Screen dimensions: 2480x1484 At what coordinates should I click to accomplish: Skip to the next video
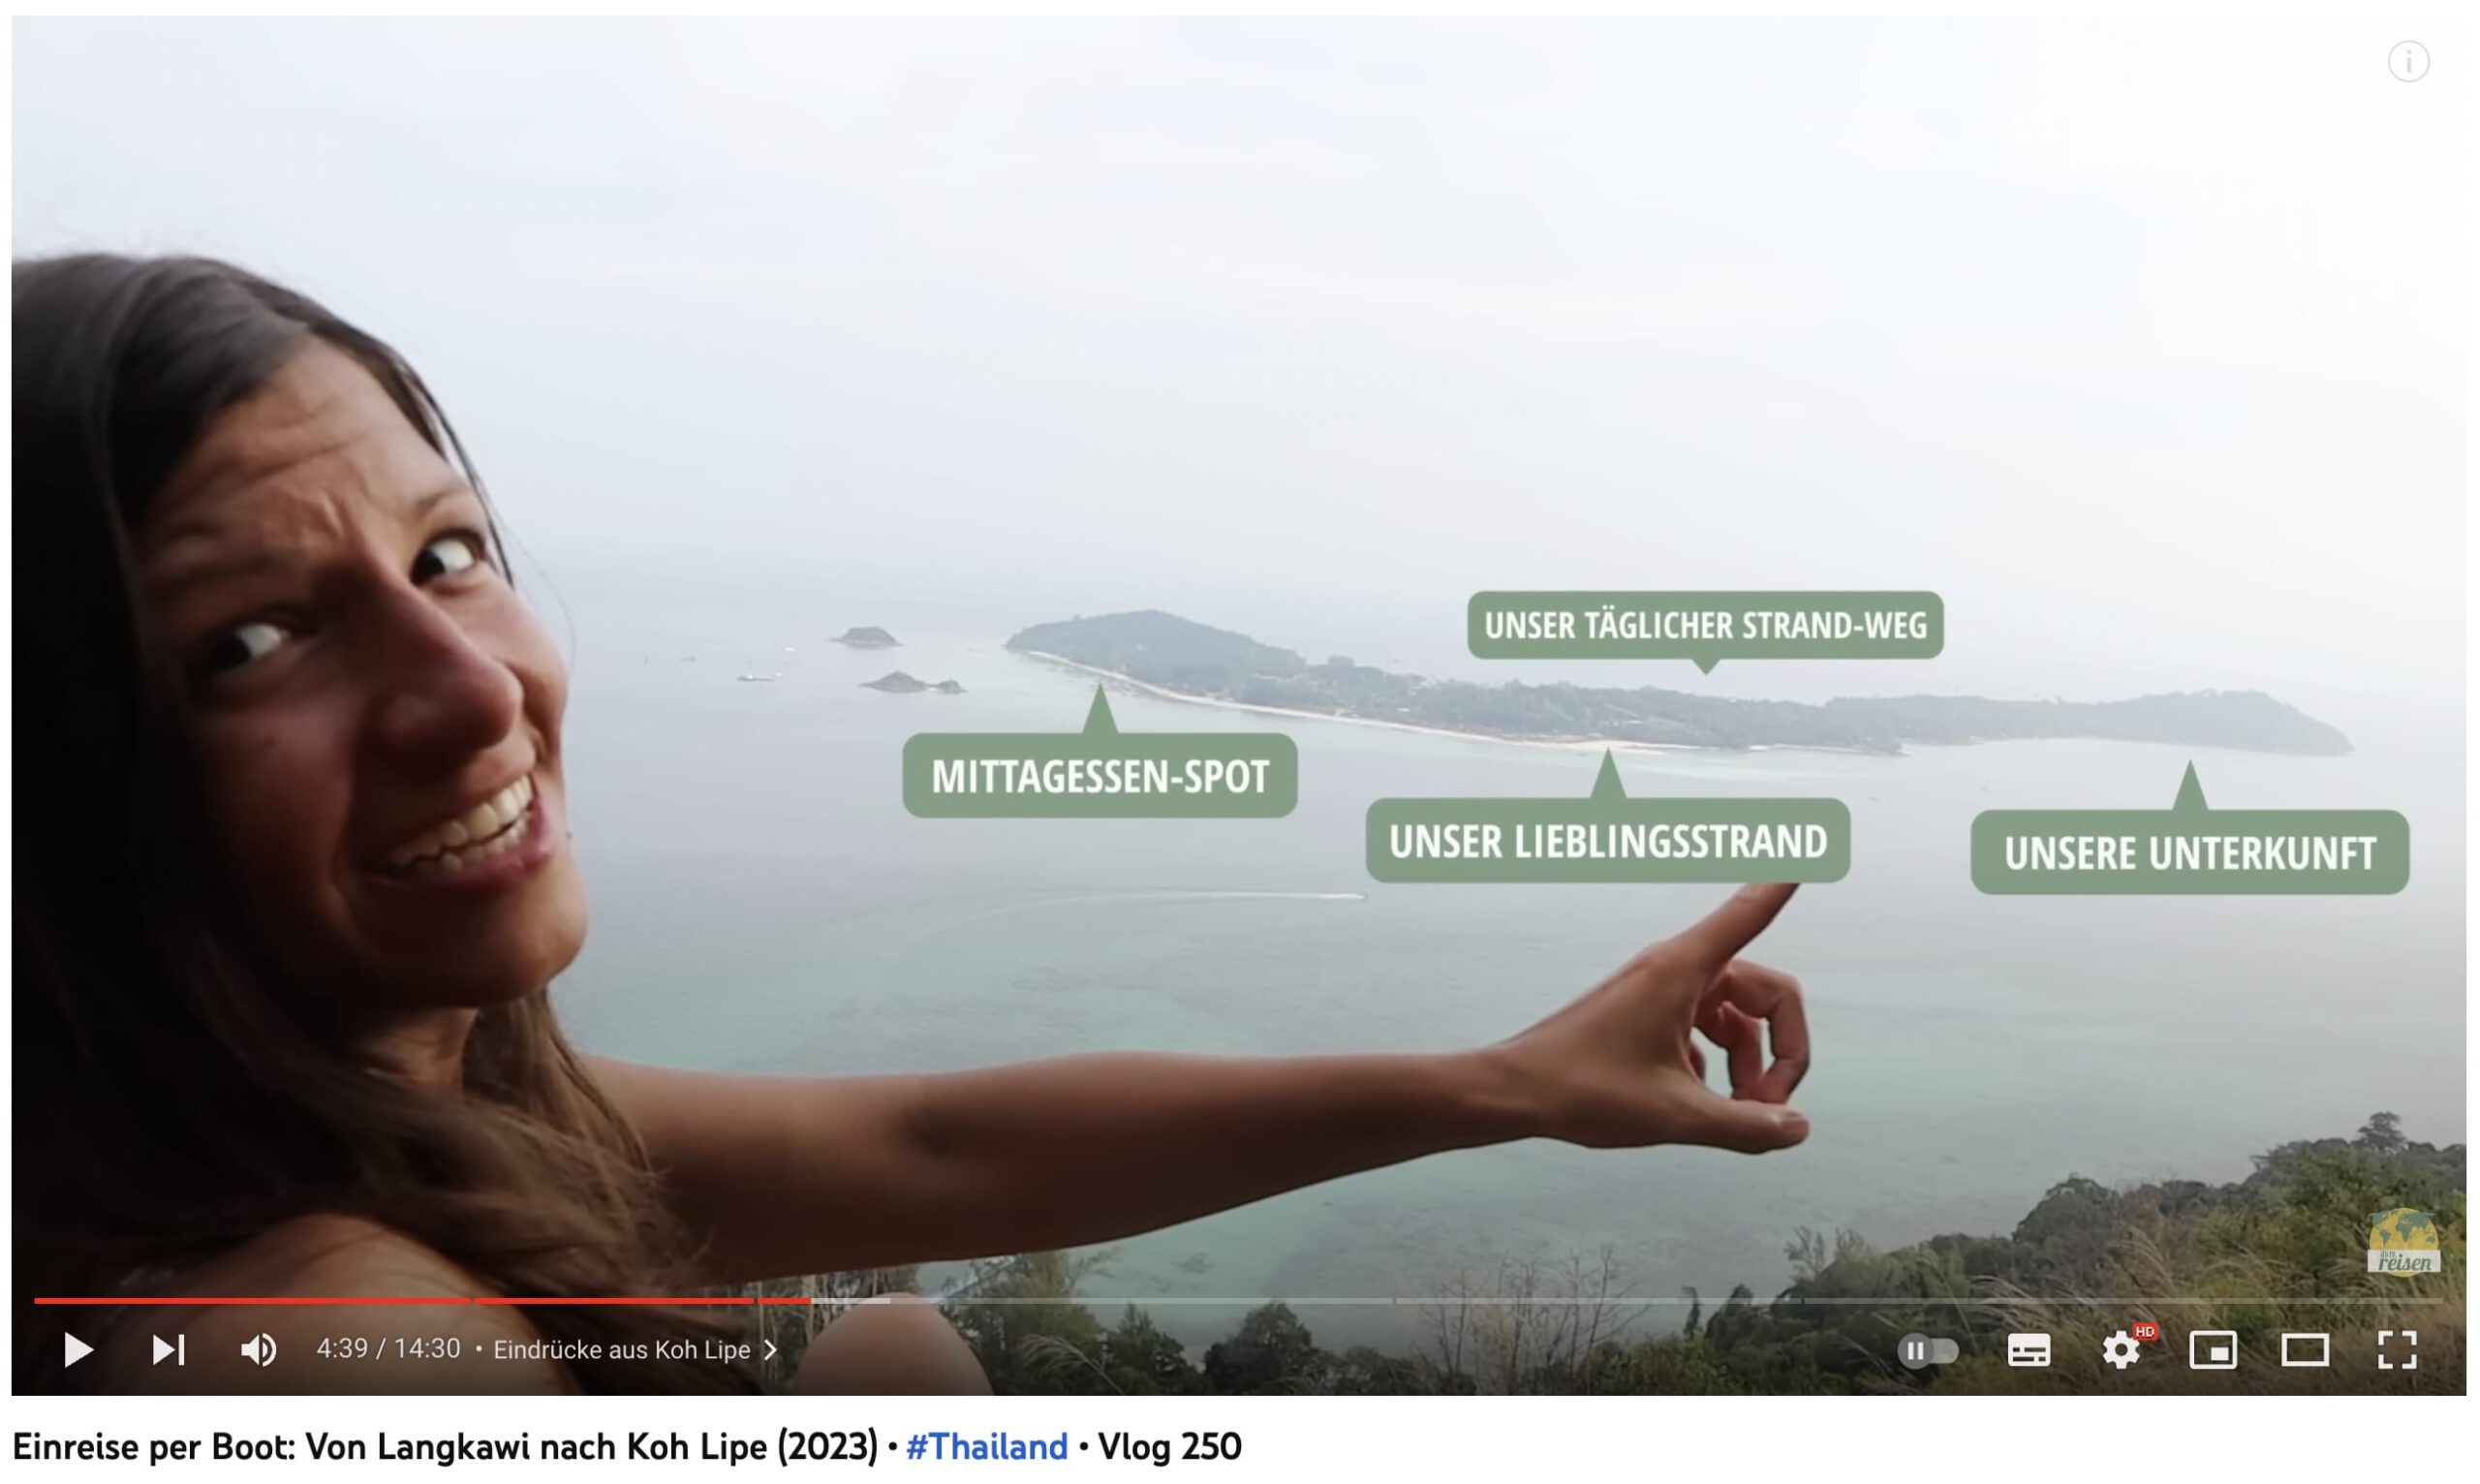[169, 1350]
